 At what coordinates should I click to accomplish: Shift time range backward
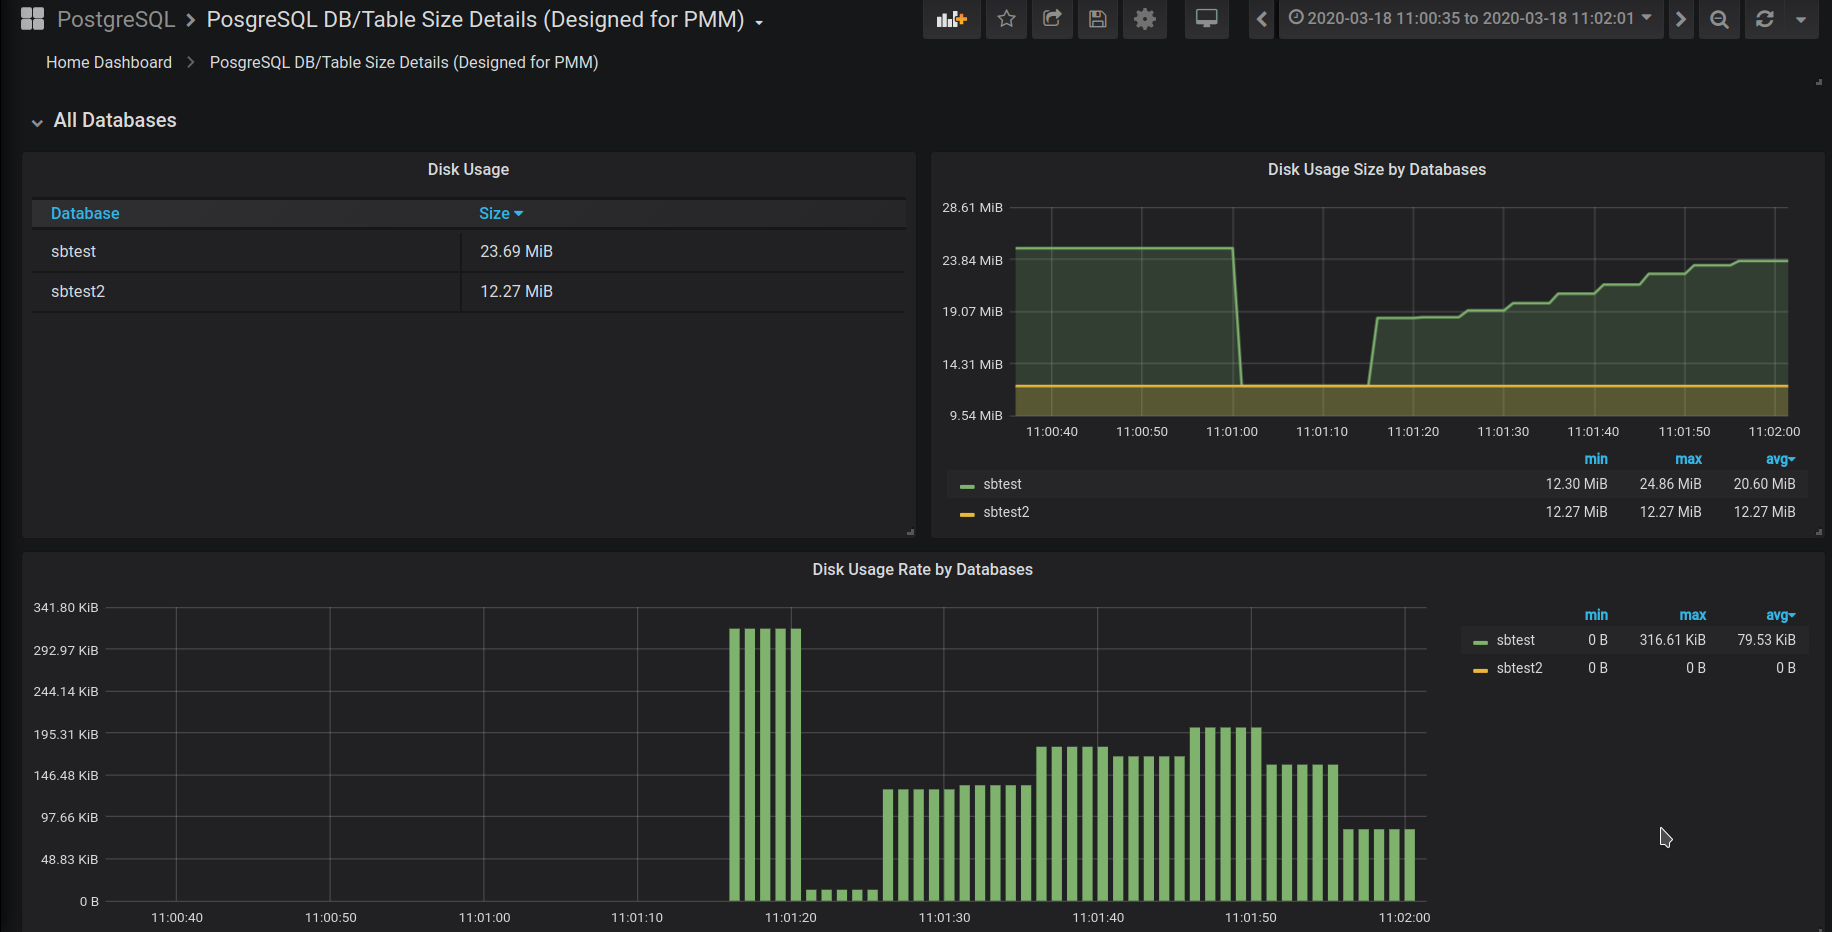coord(1262,19)
